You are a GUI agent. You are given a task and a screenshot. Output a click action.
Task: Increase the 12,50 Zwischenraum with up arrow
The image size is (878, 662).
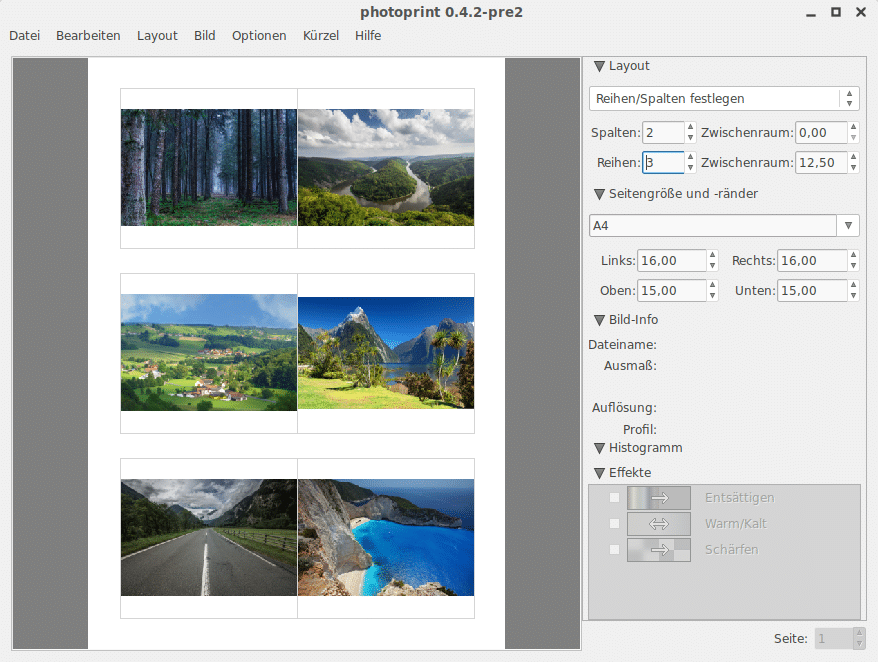tap(853, 157)
